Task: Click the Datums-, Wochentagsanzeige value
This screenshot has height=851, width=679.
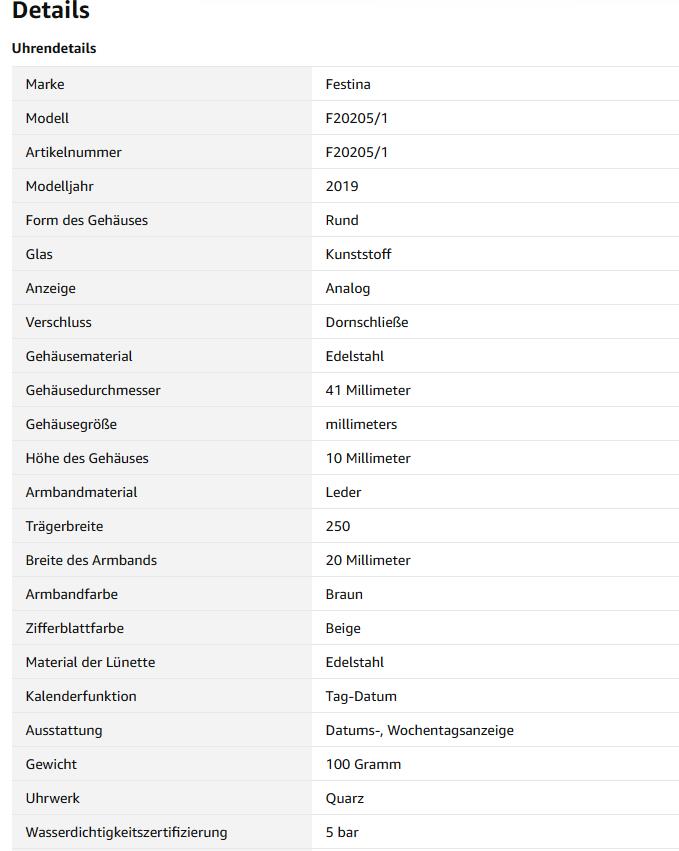Action: (x=420, y=731)
